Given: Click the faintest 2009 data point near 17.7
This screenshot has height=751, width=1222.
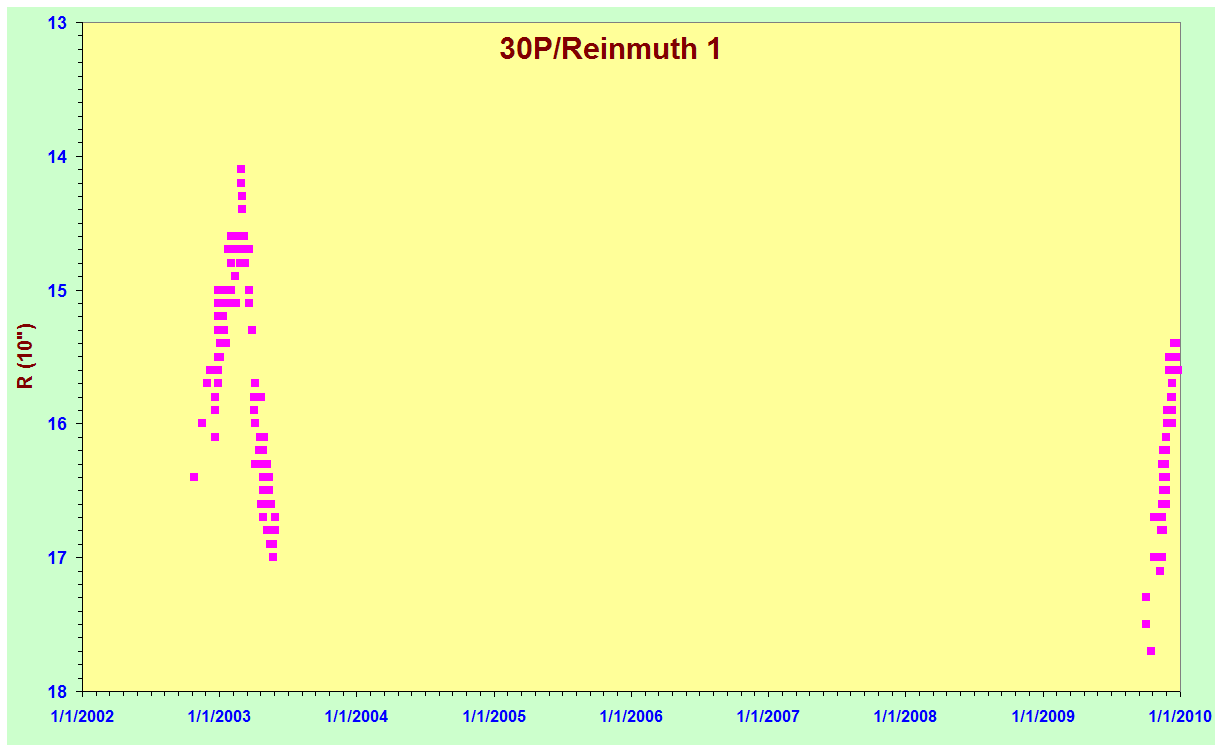Looking at the screenshot, I should pos(1151,651).
